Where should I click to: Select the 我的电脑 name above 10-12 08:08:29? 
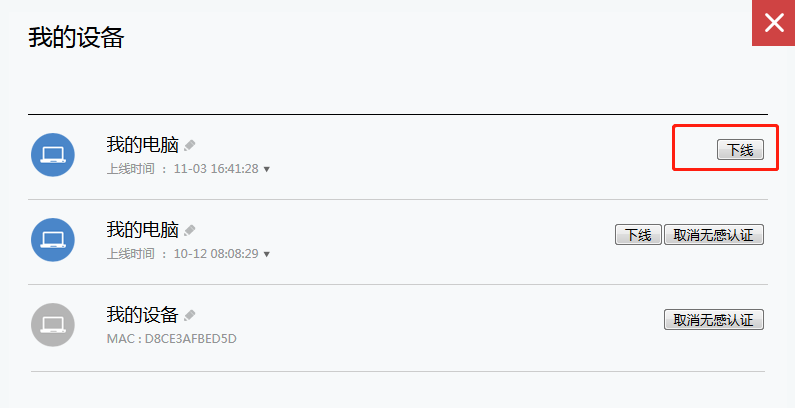pyautogui.click(x=142, y=230)
